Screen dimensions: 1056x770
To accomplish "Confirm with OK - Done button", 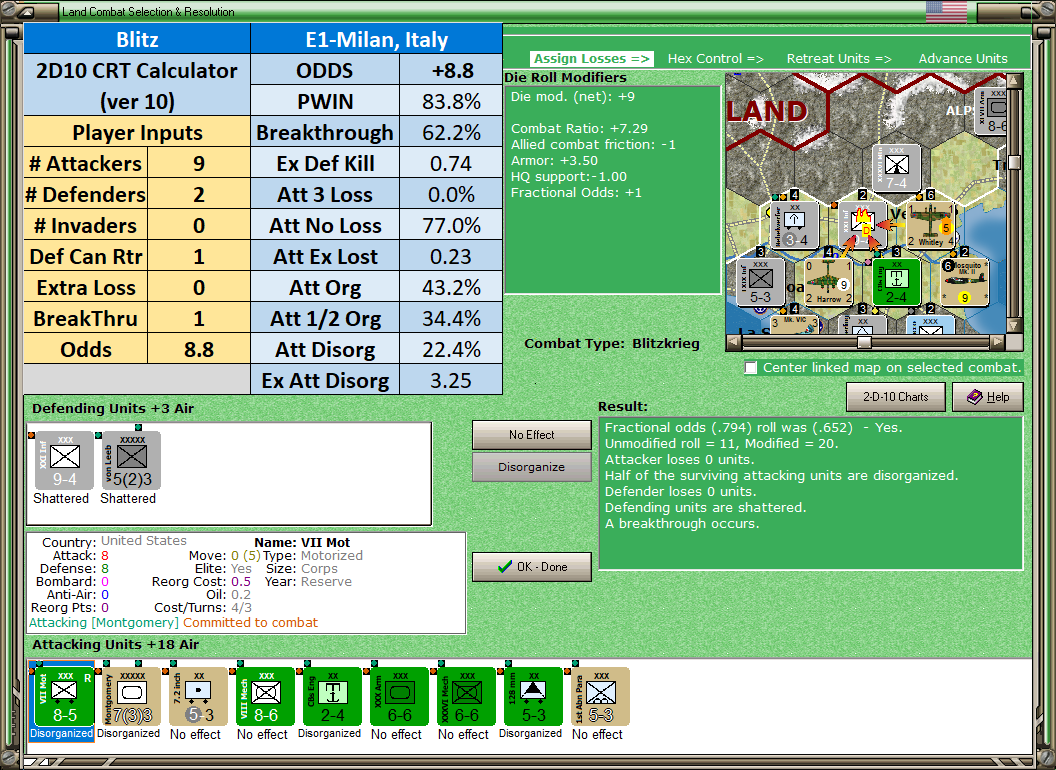I will [x=532, y=567].
